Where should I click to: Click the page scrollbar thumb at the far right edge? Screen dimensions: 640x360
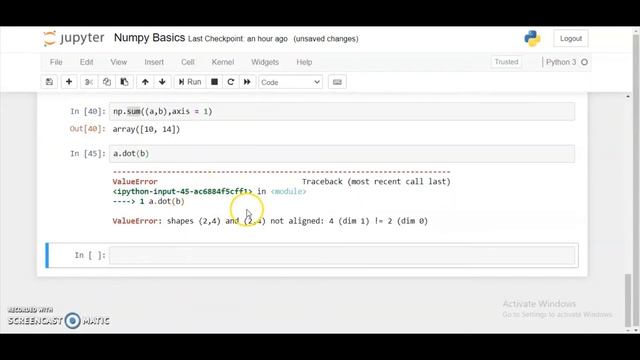point(636,180)
